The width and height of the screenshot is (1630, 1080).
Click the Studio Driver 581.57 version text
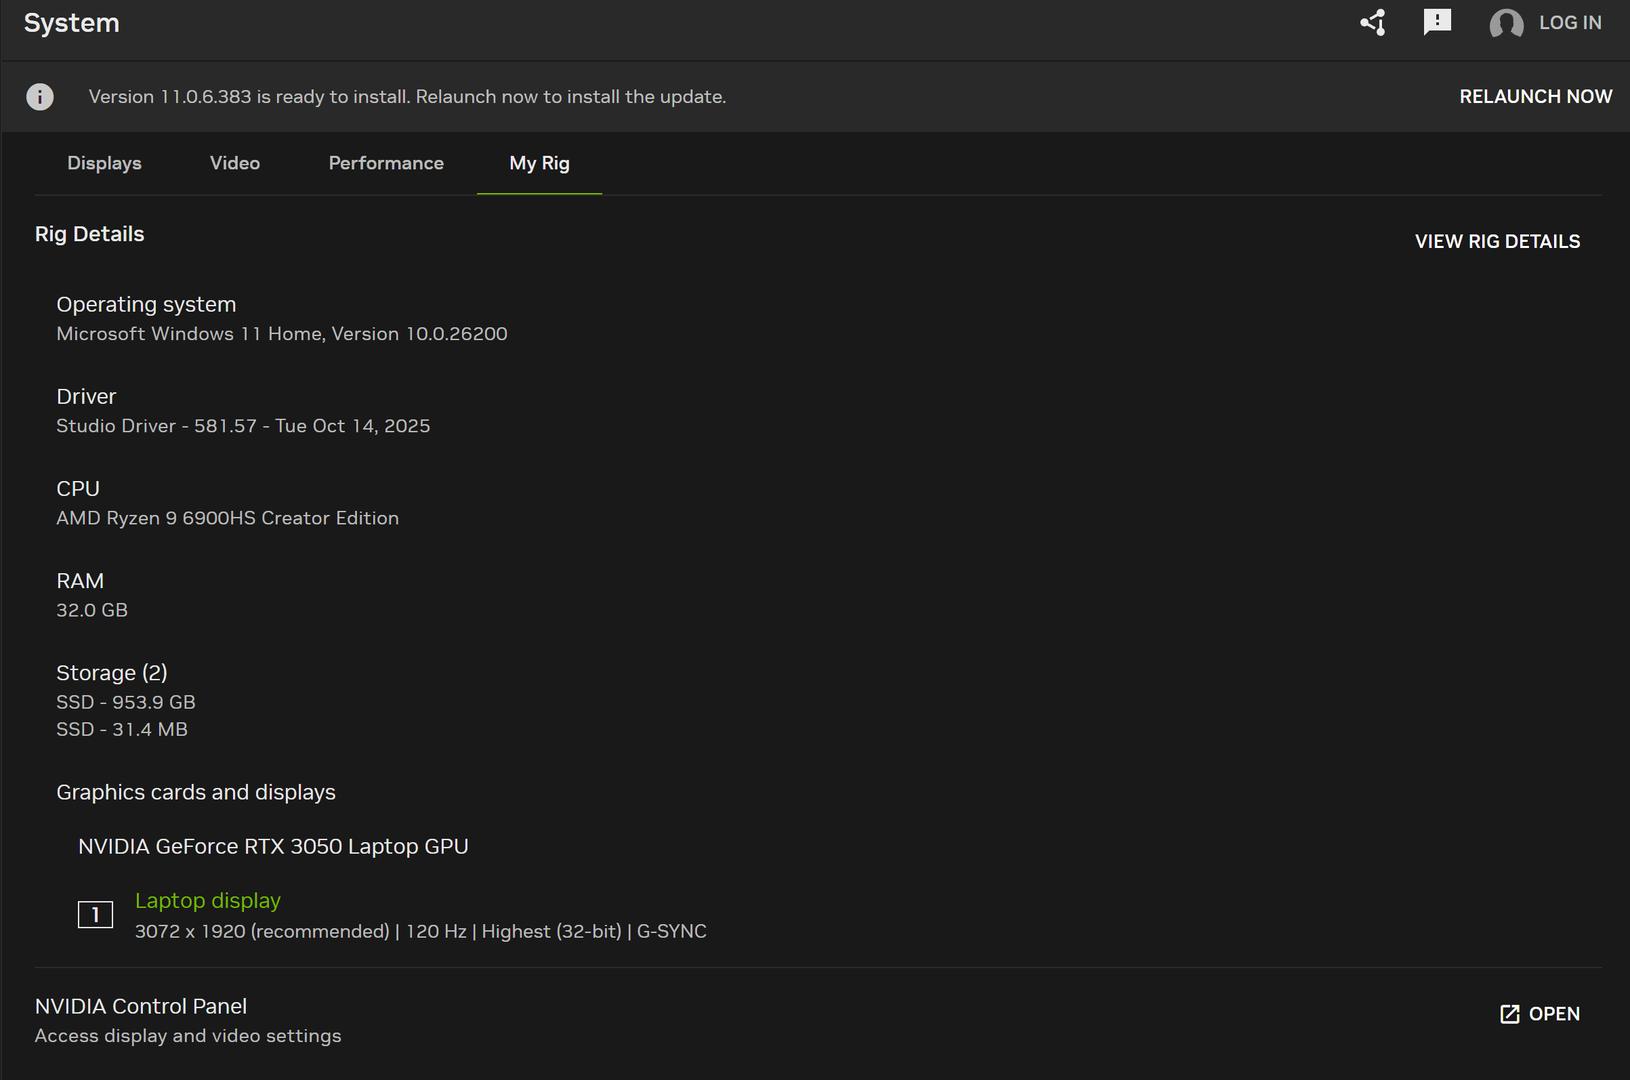243,426
